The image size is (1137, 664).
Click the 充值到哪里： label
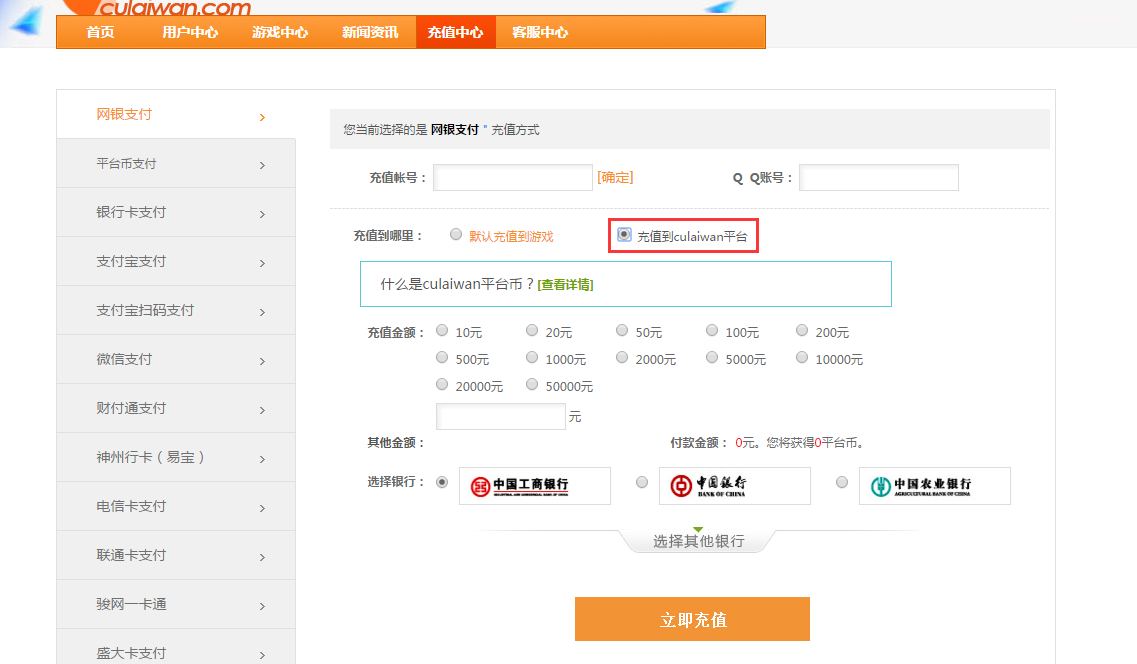pos(388,236)
